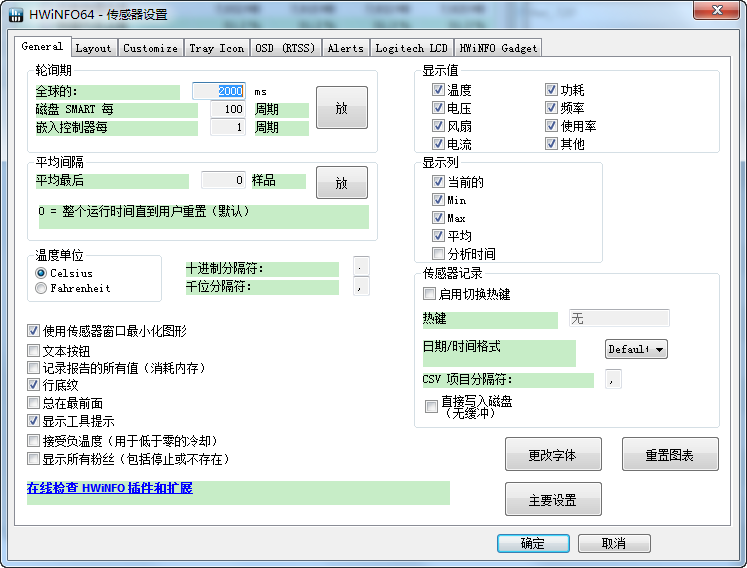This screenshot has width=747, height=568.
Task: Toggle 行底纹 checkbox
Action: 33,385
